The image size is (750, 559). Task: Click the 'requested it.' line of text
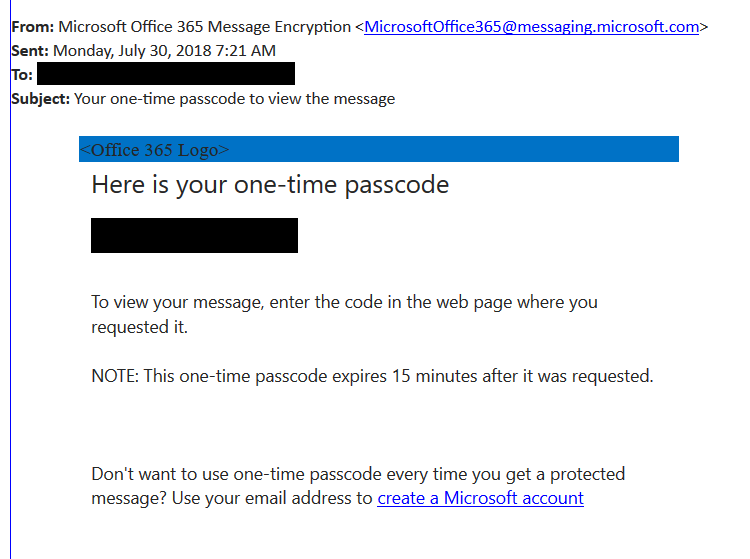click(x=139, y=328)
